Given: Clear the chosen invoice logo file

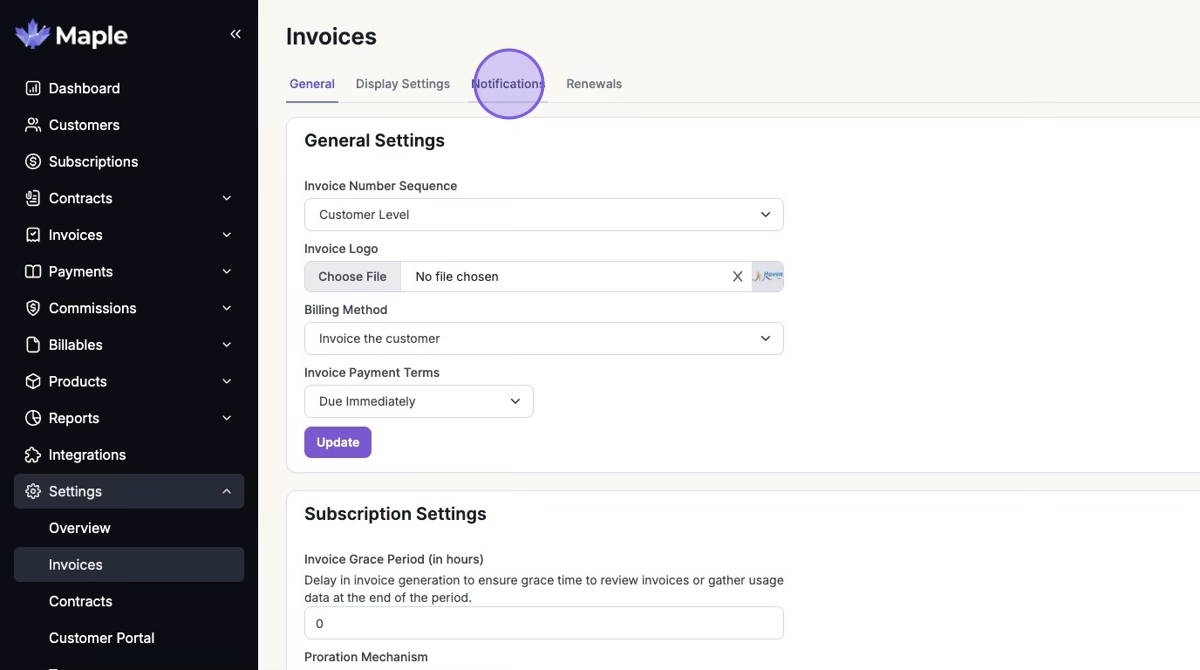Looking at the screenshot, I should click(738, 277).
